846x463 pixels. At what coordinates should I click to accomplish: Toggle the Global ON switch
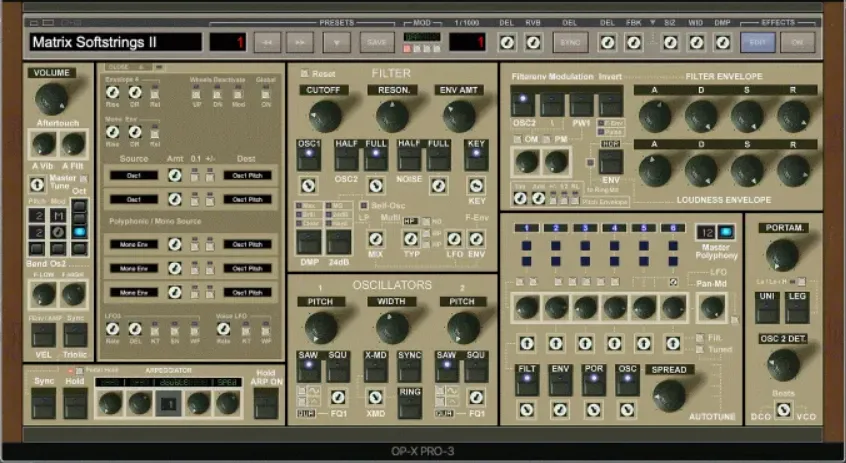265,94
